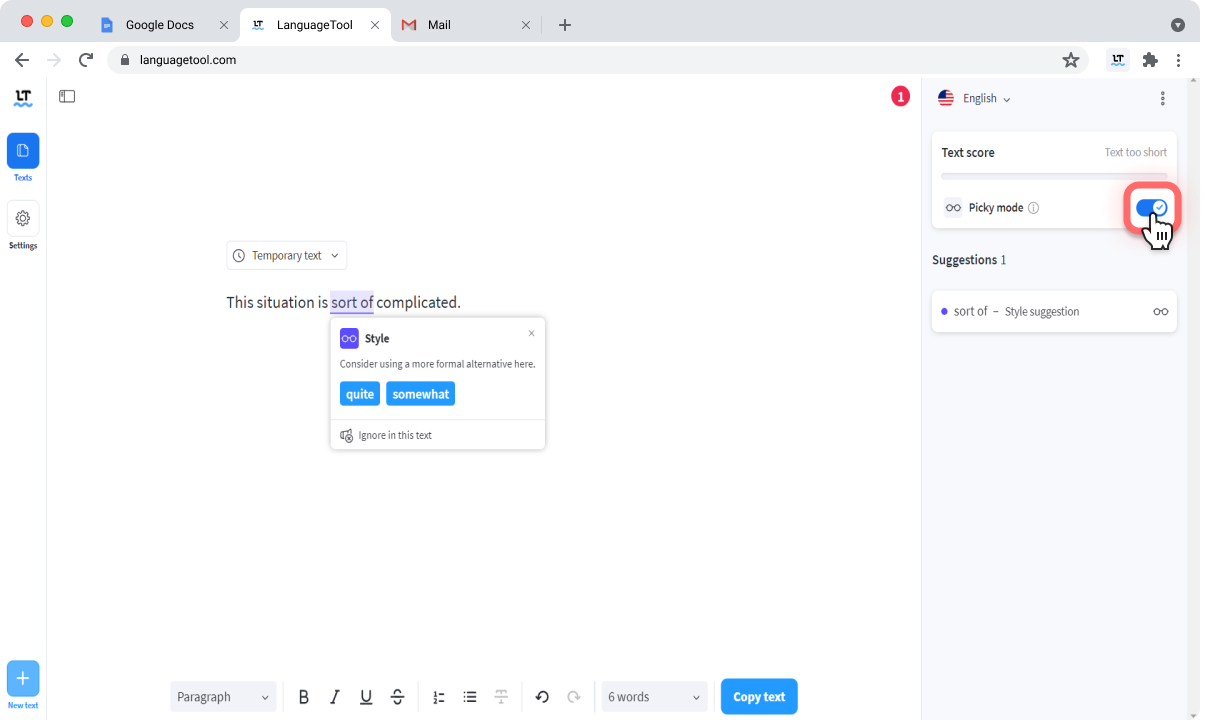Click the tab search arrow in browser

pos(1178,25)
